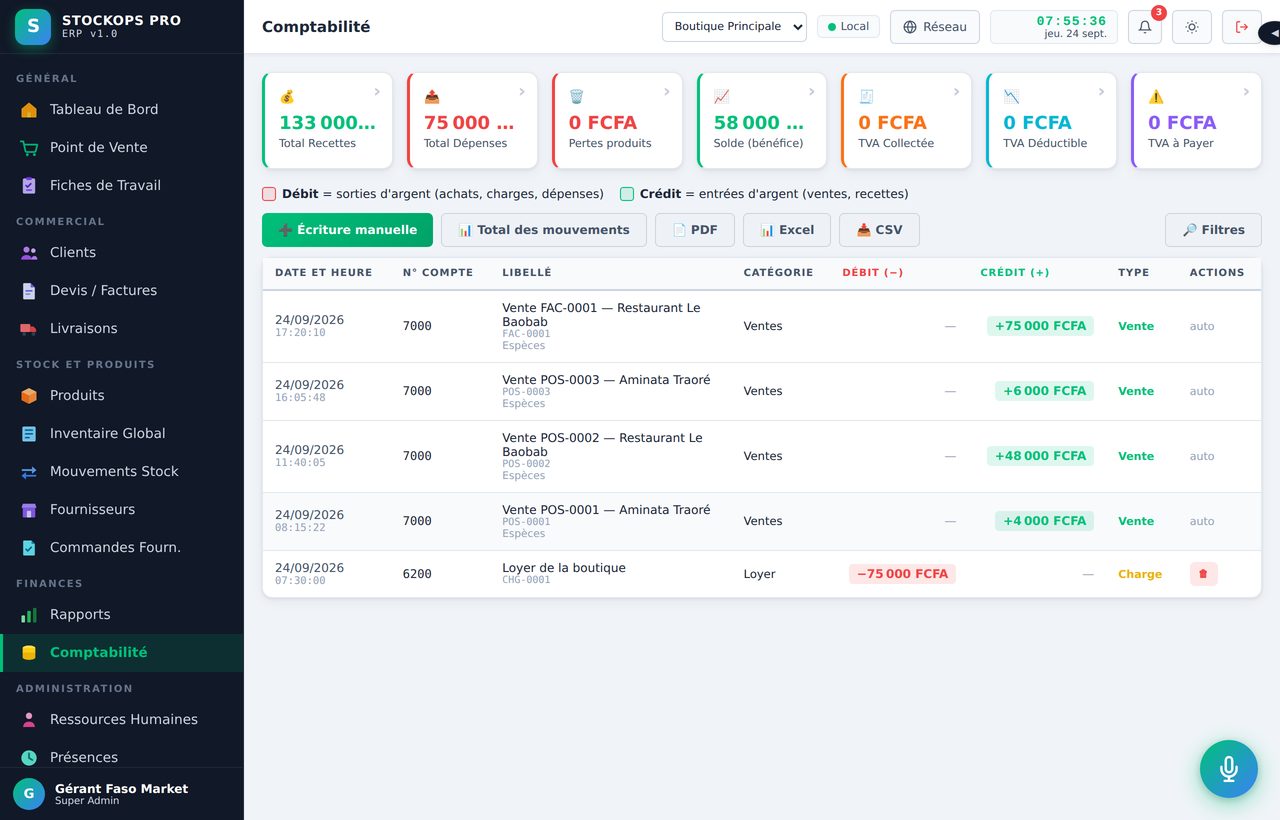1280x820 pixels.
Task: Go to Inventaire Global menu item
Action: point(122,434)
